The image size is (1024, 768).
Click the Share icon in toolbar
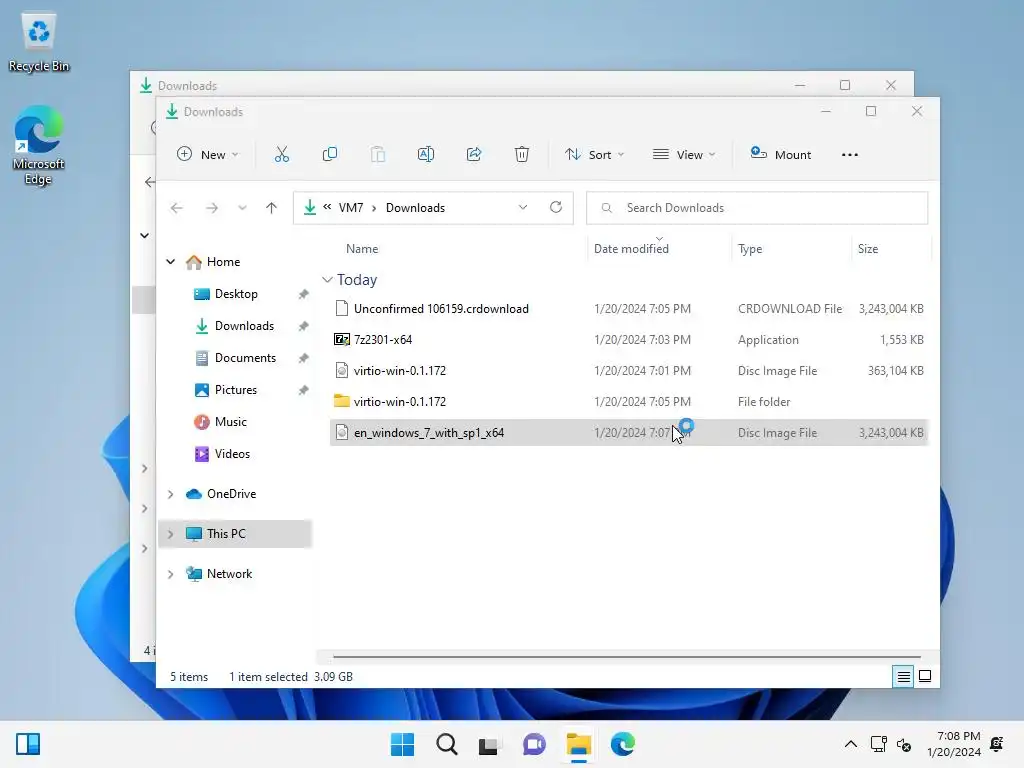click(474, 155)
